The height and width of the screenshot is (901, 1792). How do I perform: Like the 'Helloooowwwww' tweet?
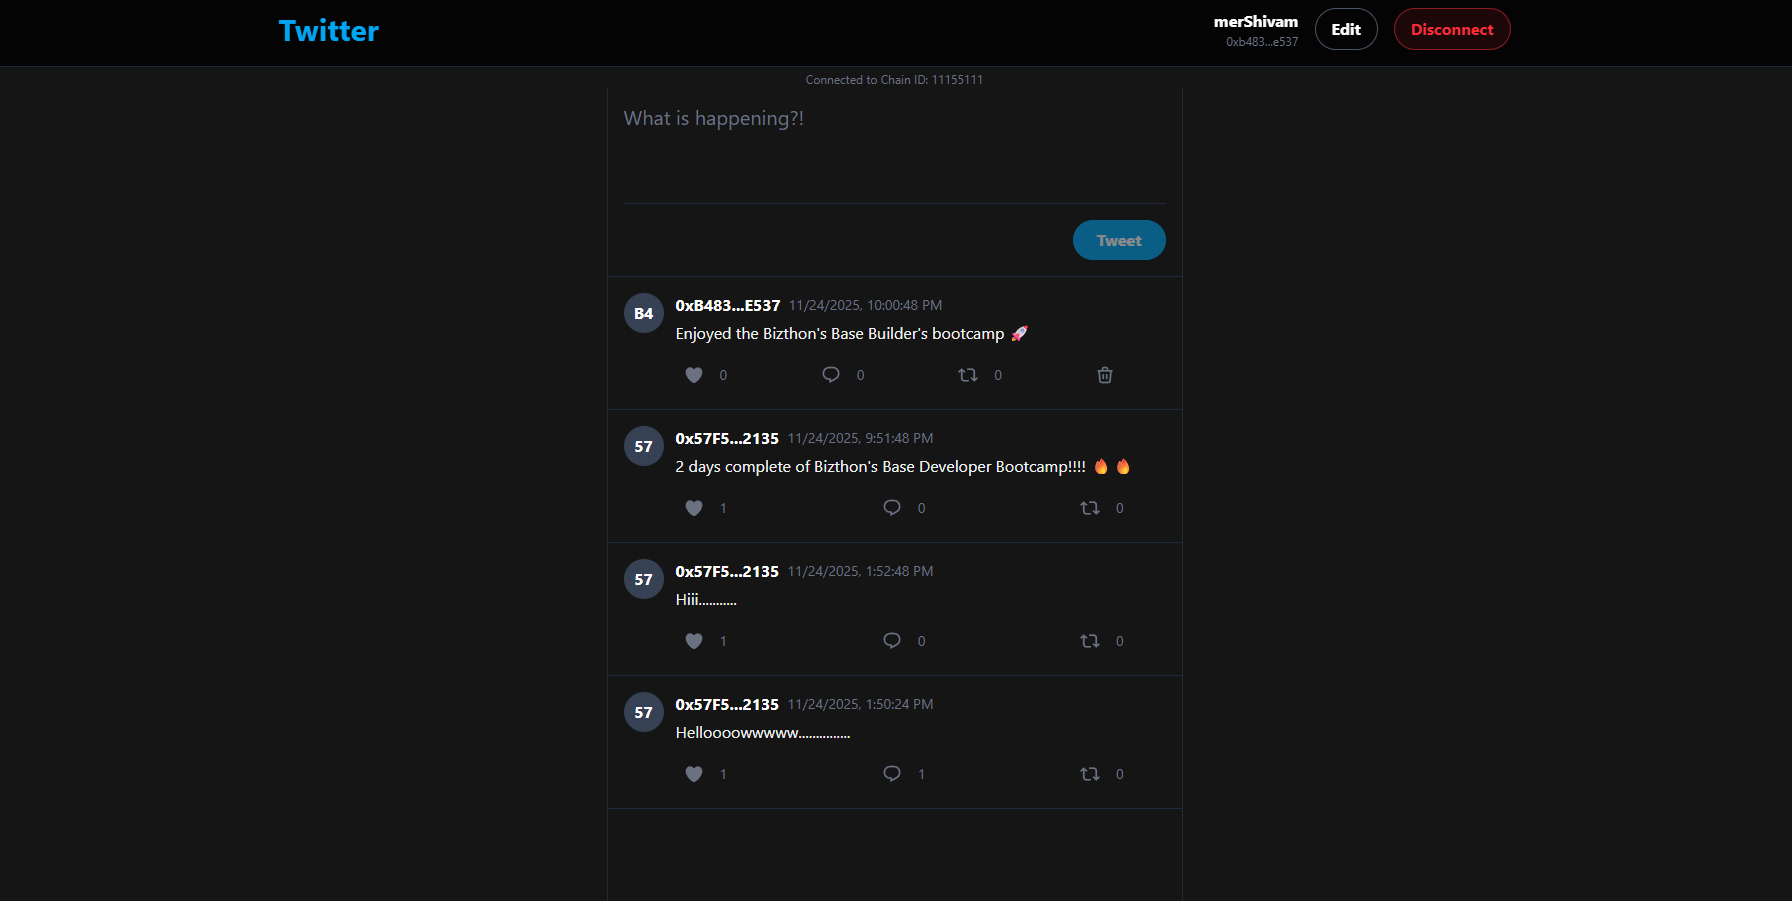pos(694,774)
